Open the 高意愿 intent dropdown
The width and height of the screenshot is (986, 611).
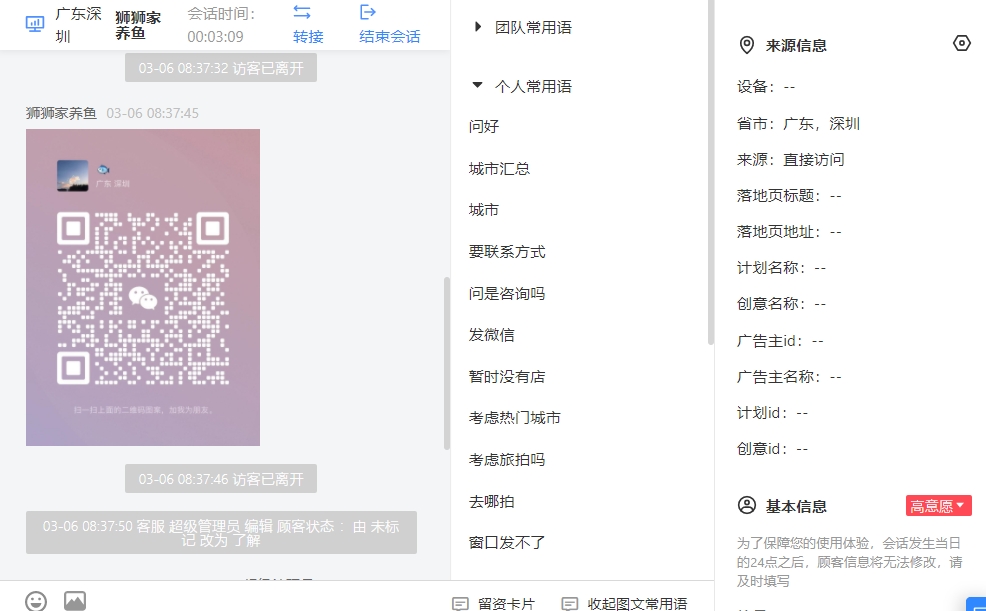pos(938,505)
